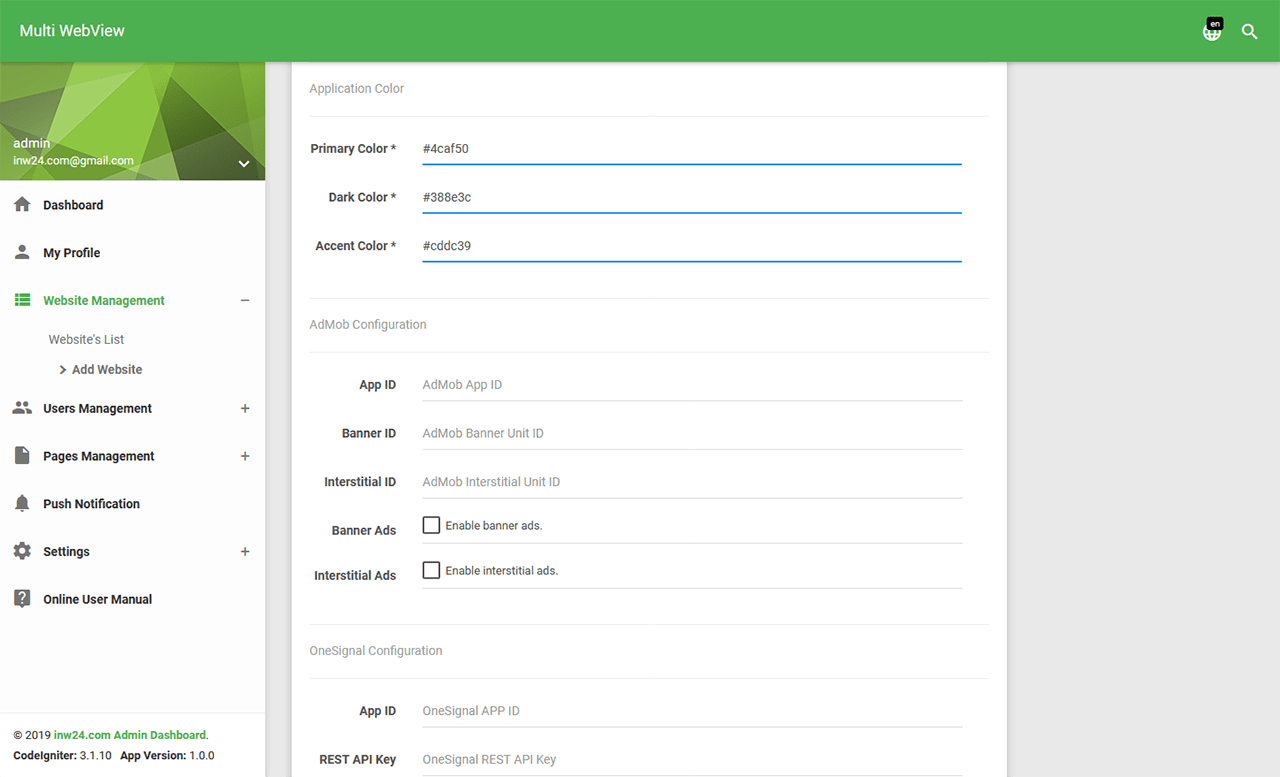
Task: Click the admin username text
Action: (x=31, y=143)
